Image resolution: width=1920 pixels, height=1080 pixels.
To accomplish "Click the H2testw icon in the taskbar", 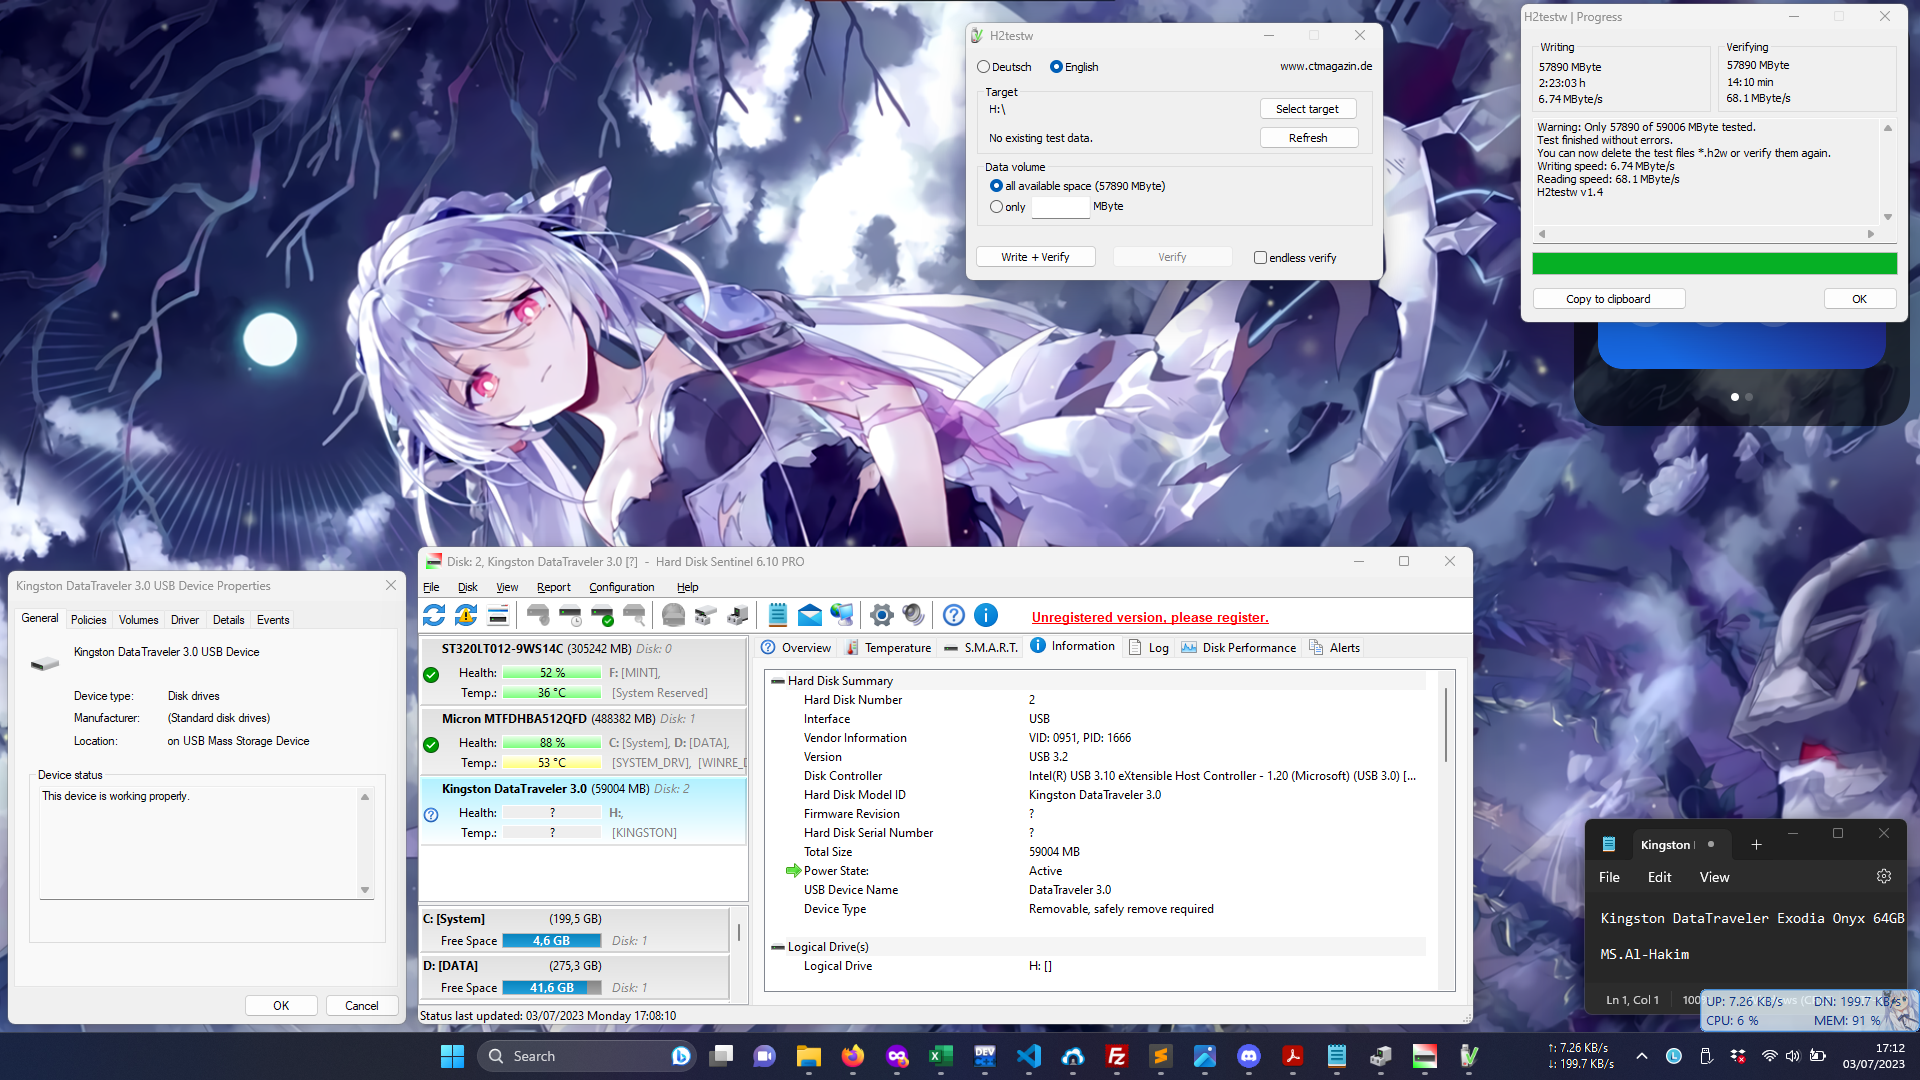I will (1469, 1056).
